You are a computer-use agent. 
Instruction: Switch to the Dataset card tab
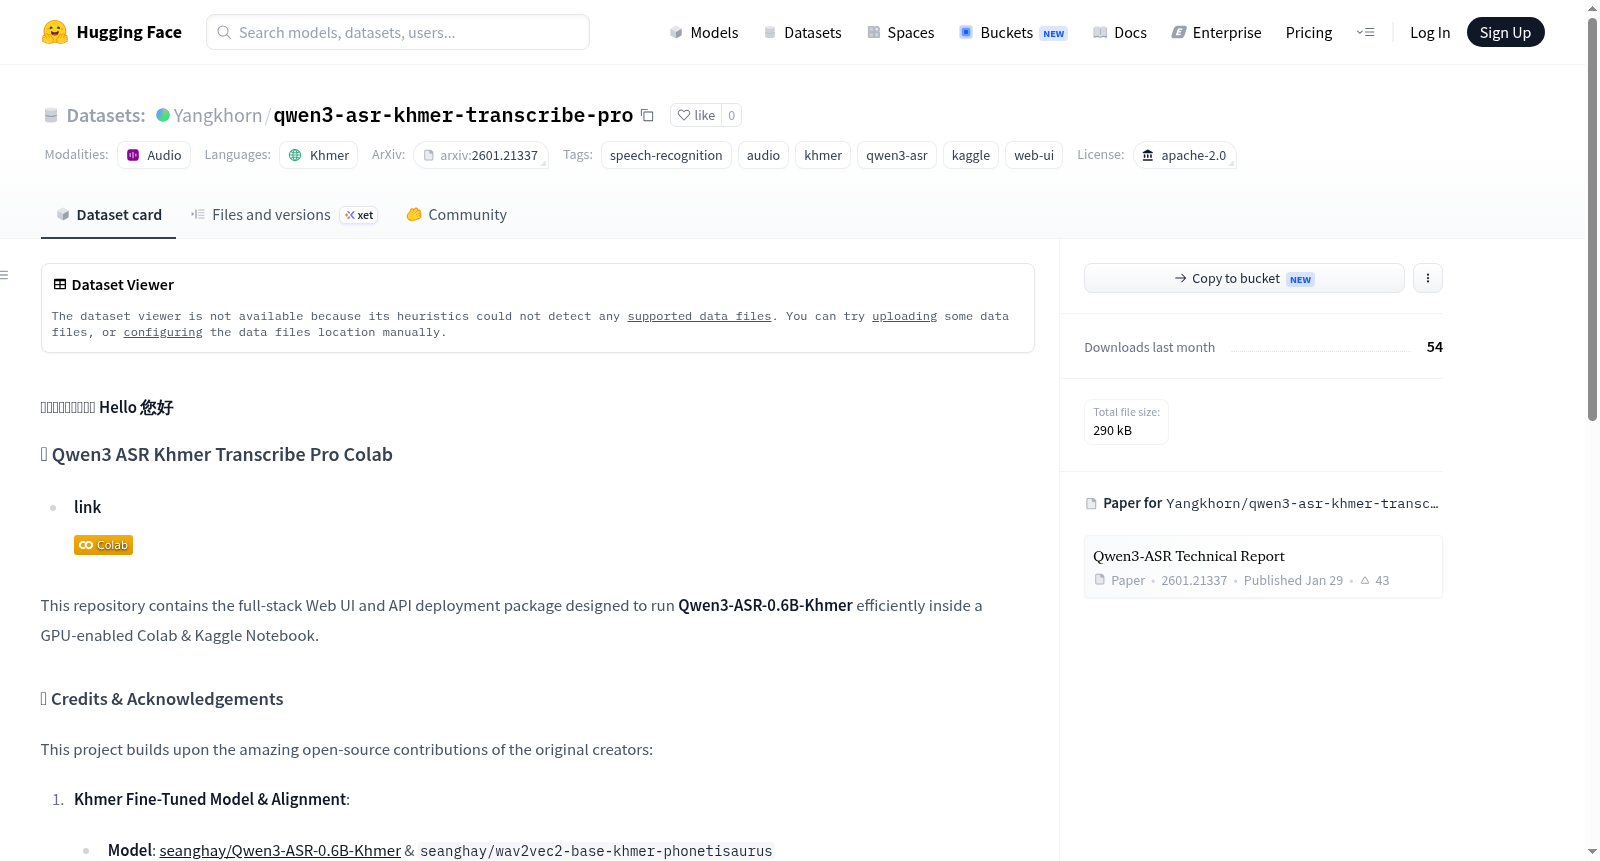coord(109,214)
